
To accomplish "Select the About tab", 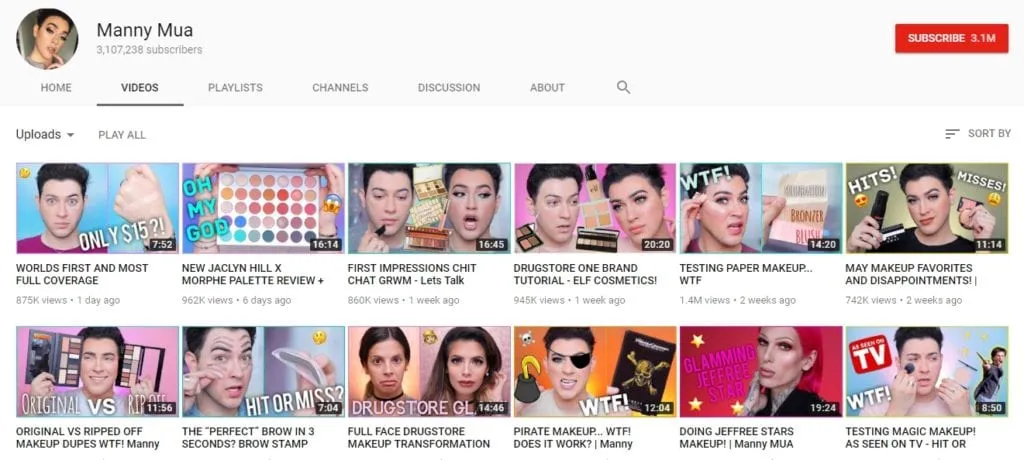I will point(547,88).
